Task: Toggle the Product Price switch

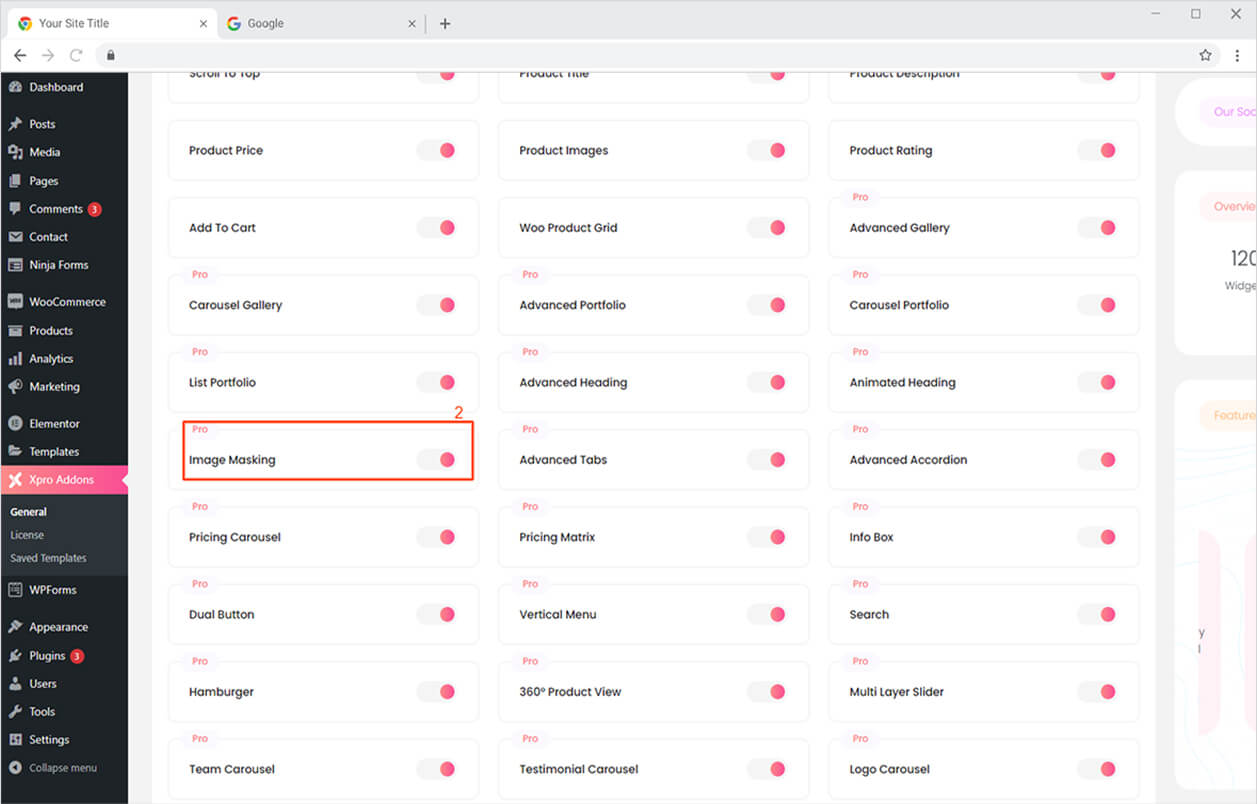Action: pyautogui.click(x=436, y=150)
